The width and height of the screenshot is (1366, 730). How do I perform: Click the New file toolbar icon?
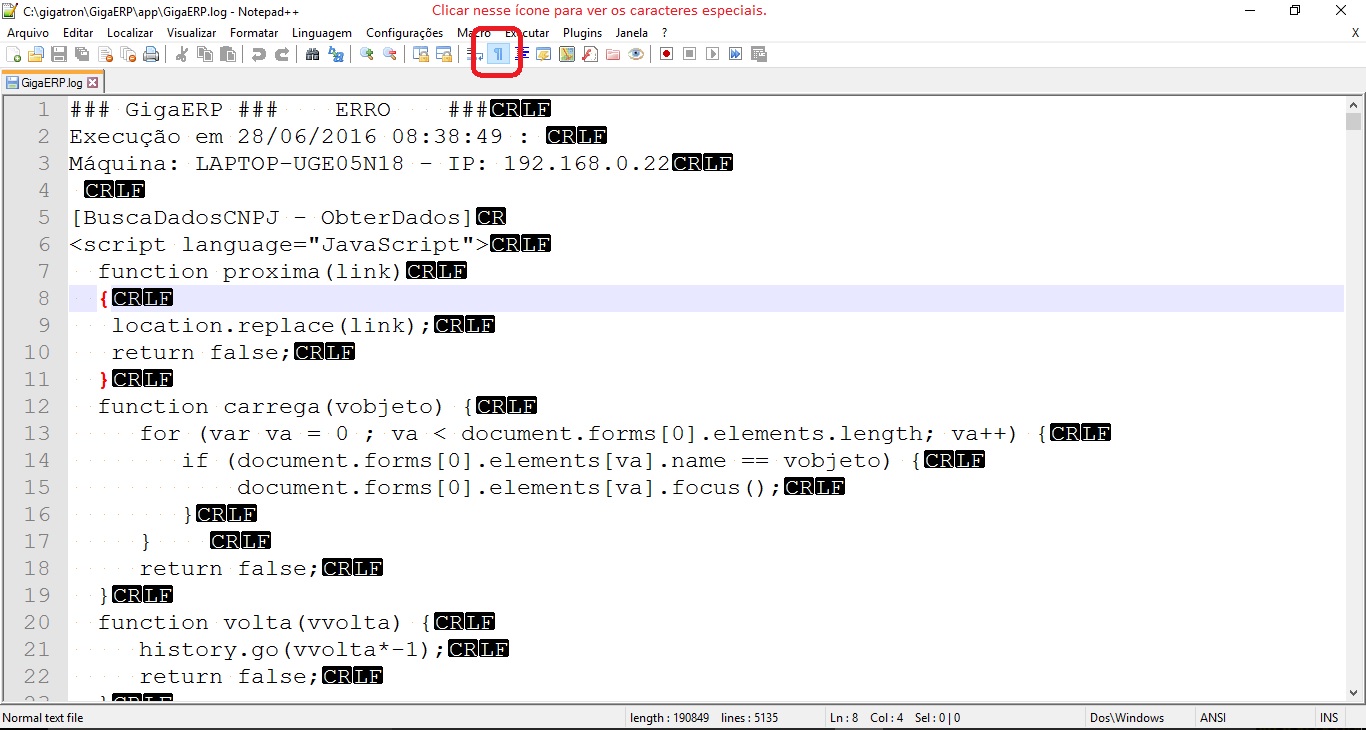pyautogui.click(x=13, y=54)
